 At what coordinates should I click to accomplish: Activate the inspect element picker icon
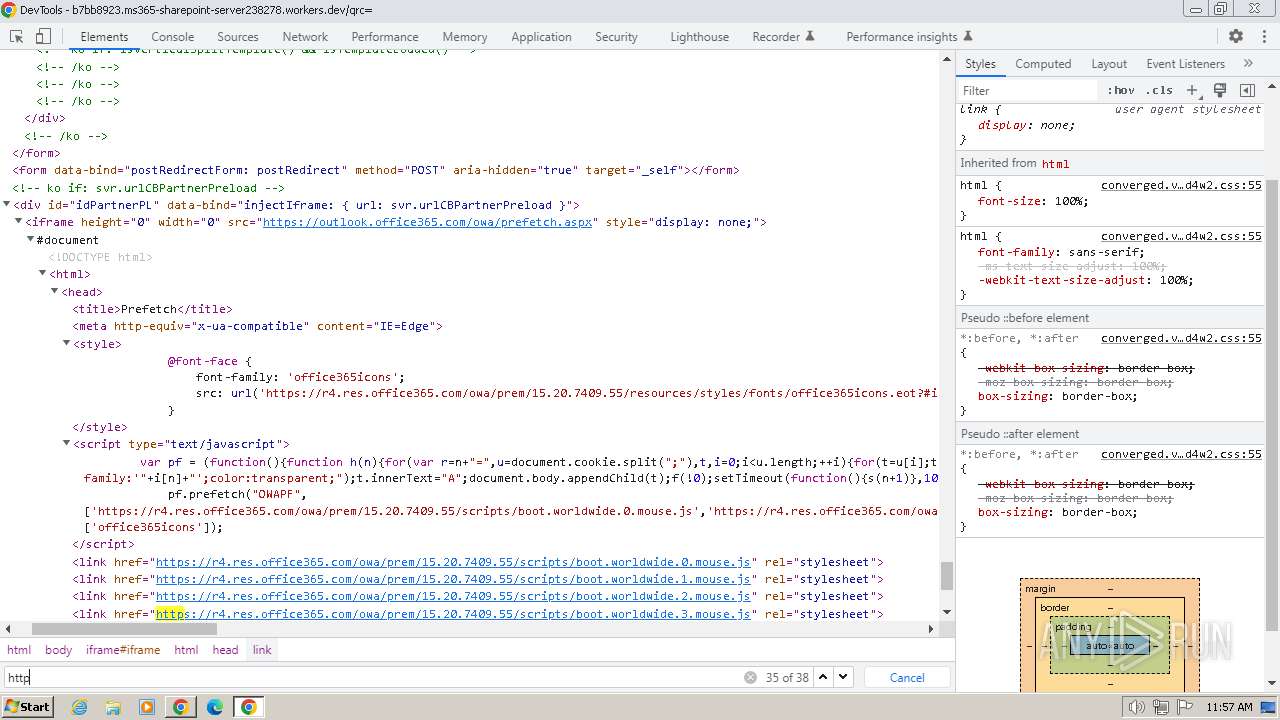coord(16,36)
